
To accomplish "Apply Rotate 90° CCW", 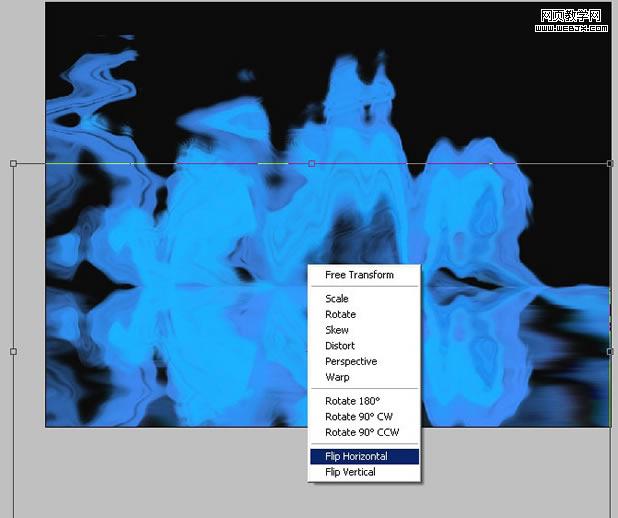I will (364, 432).
